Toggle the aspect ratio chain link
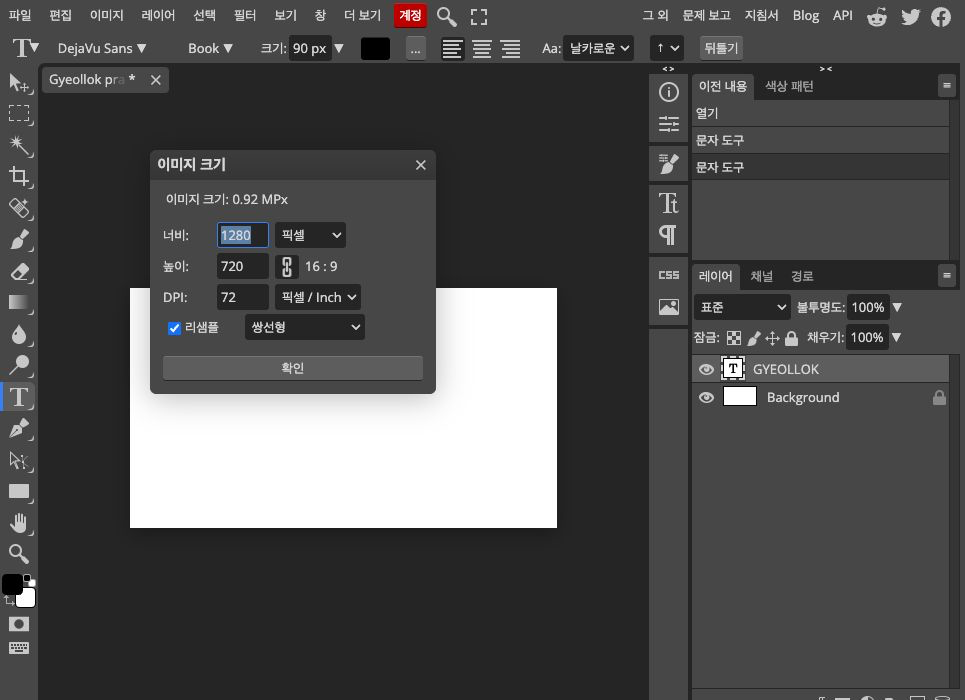Image resolution: width=965 pixels, height=700 pixels. [x=287, y=267]
